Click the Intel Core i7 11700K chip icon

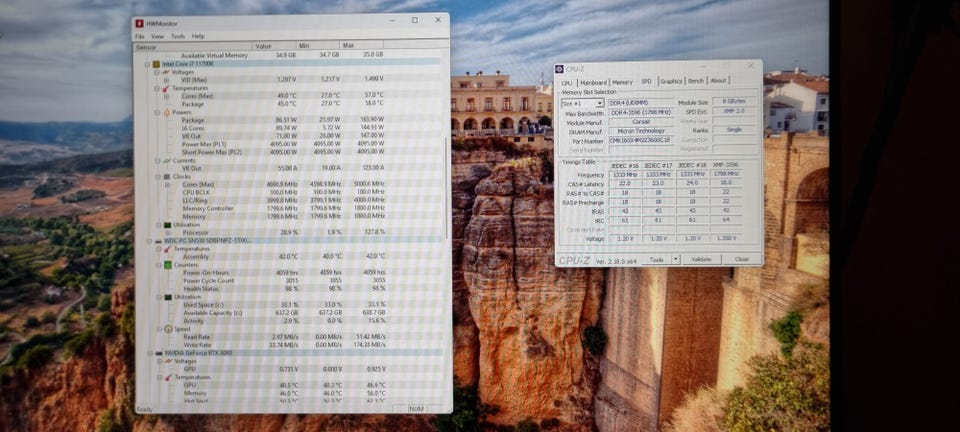click(156, 64)
